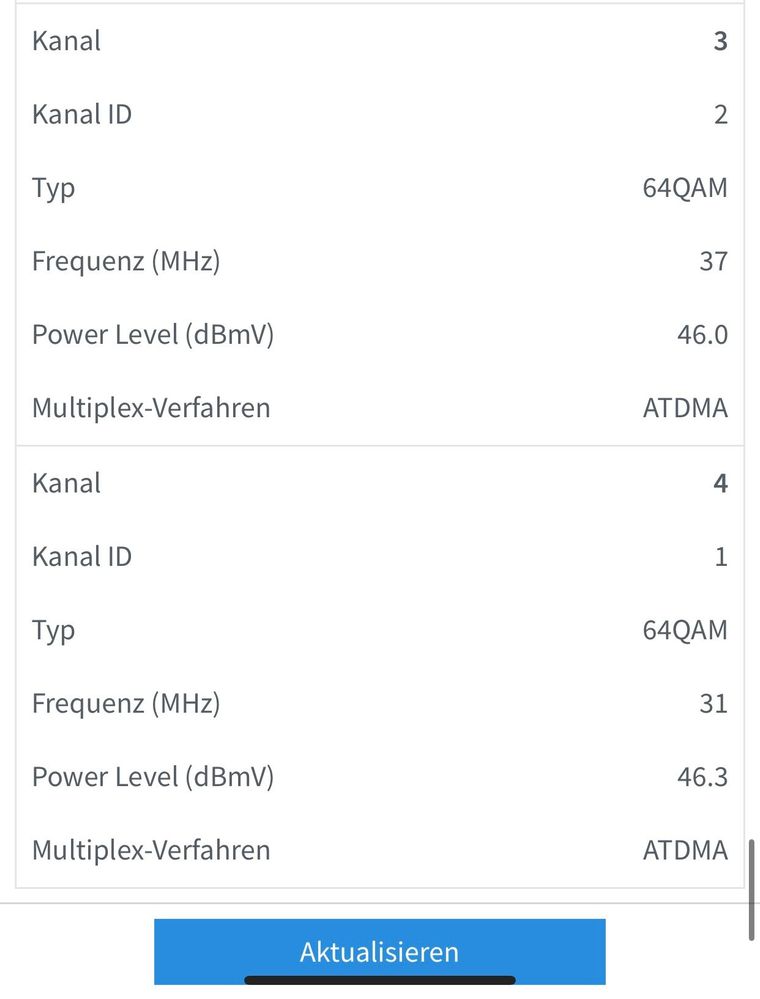
Task: Click the vertical scrollbar thumb on the right edge
Action: point(751,890)
